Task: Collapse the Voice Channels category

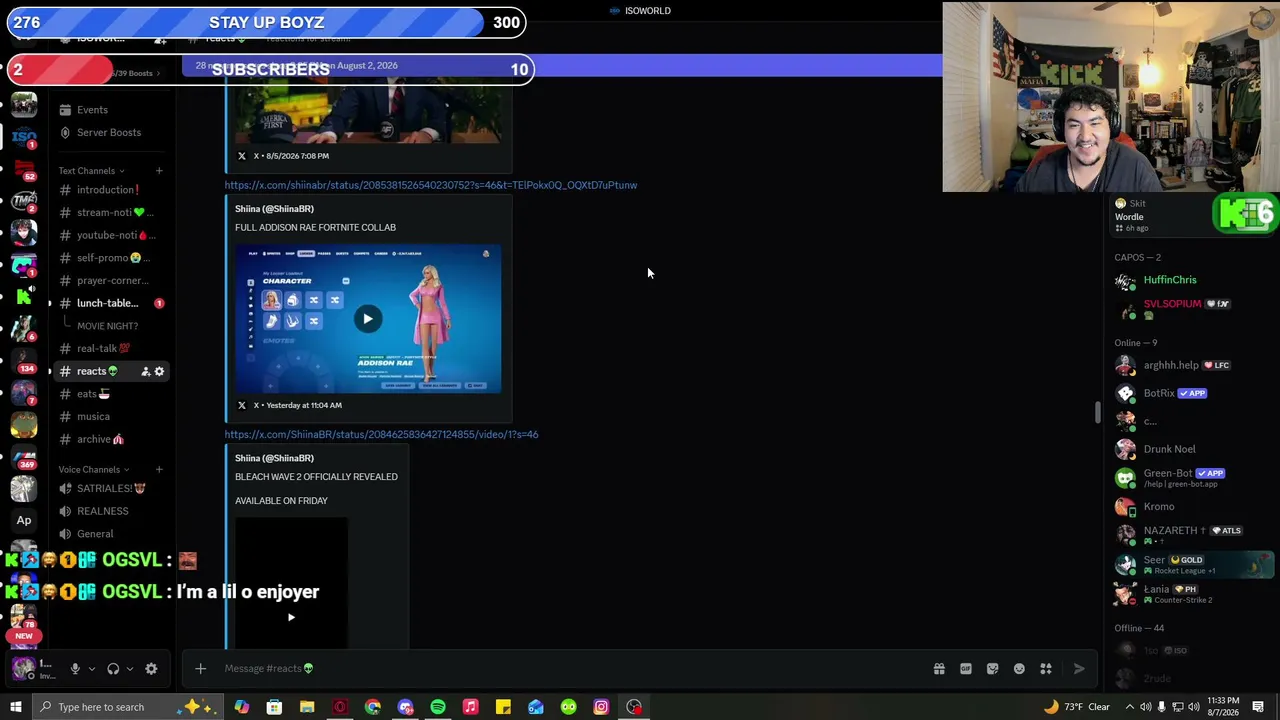Action: [94, 470]
